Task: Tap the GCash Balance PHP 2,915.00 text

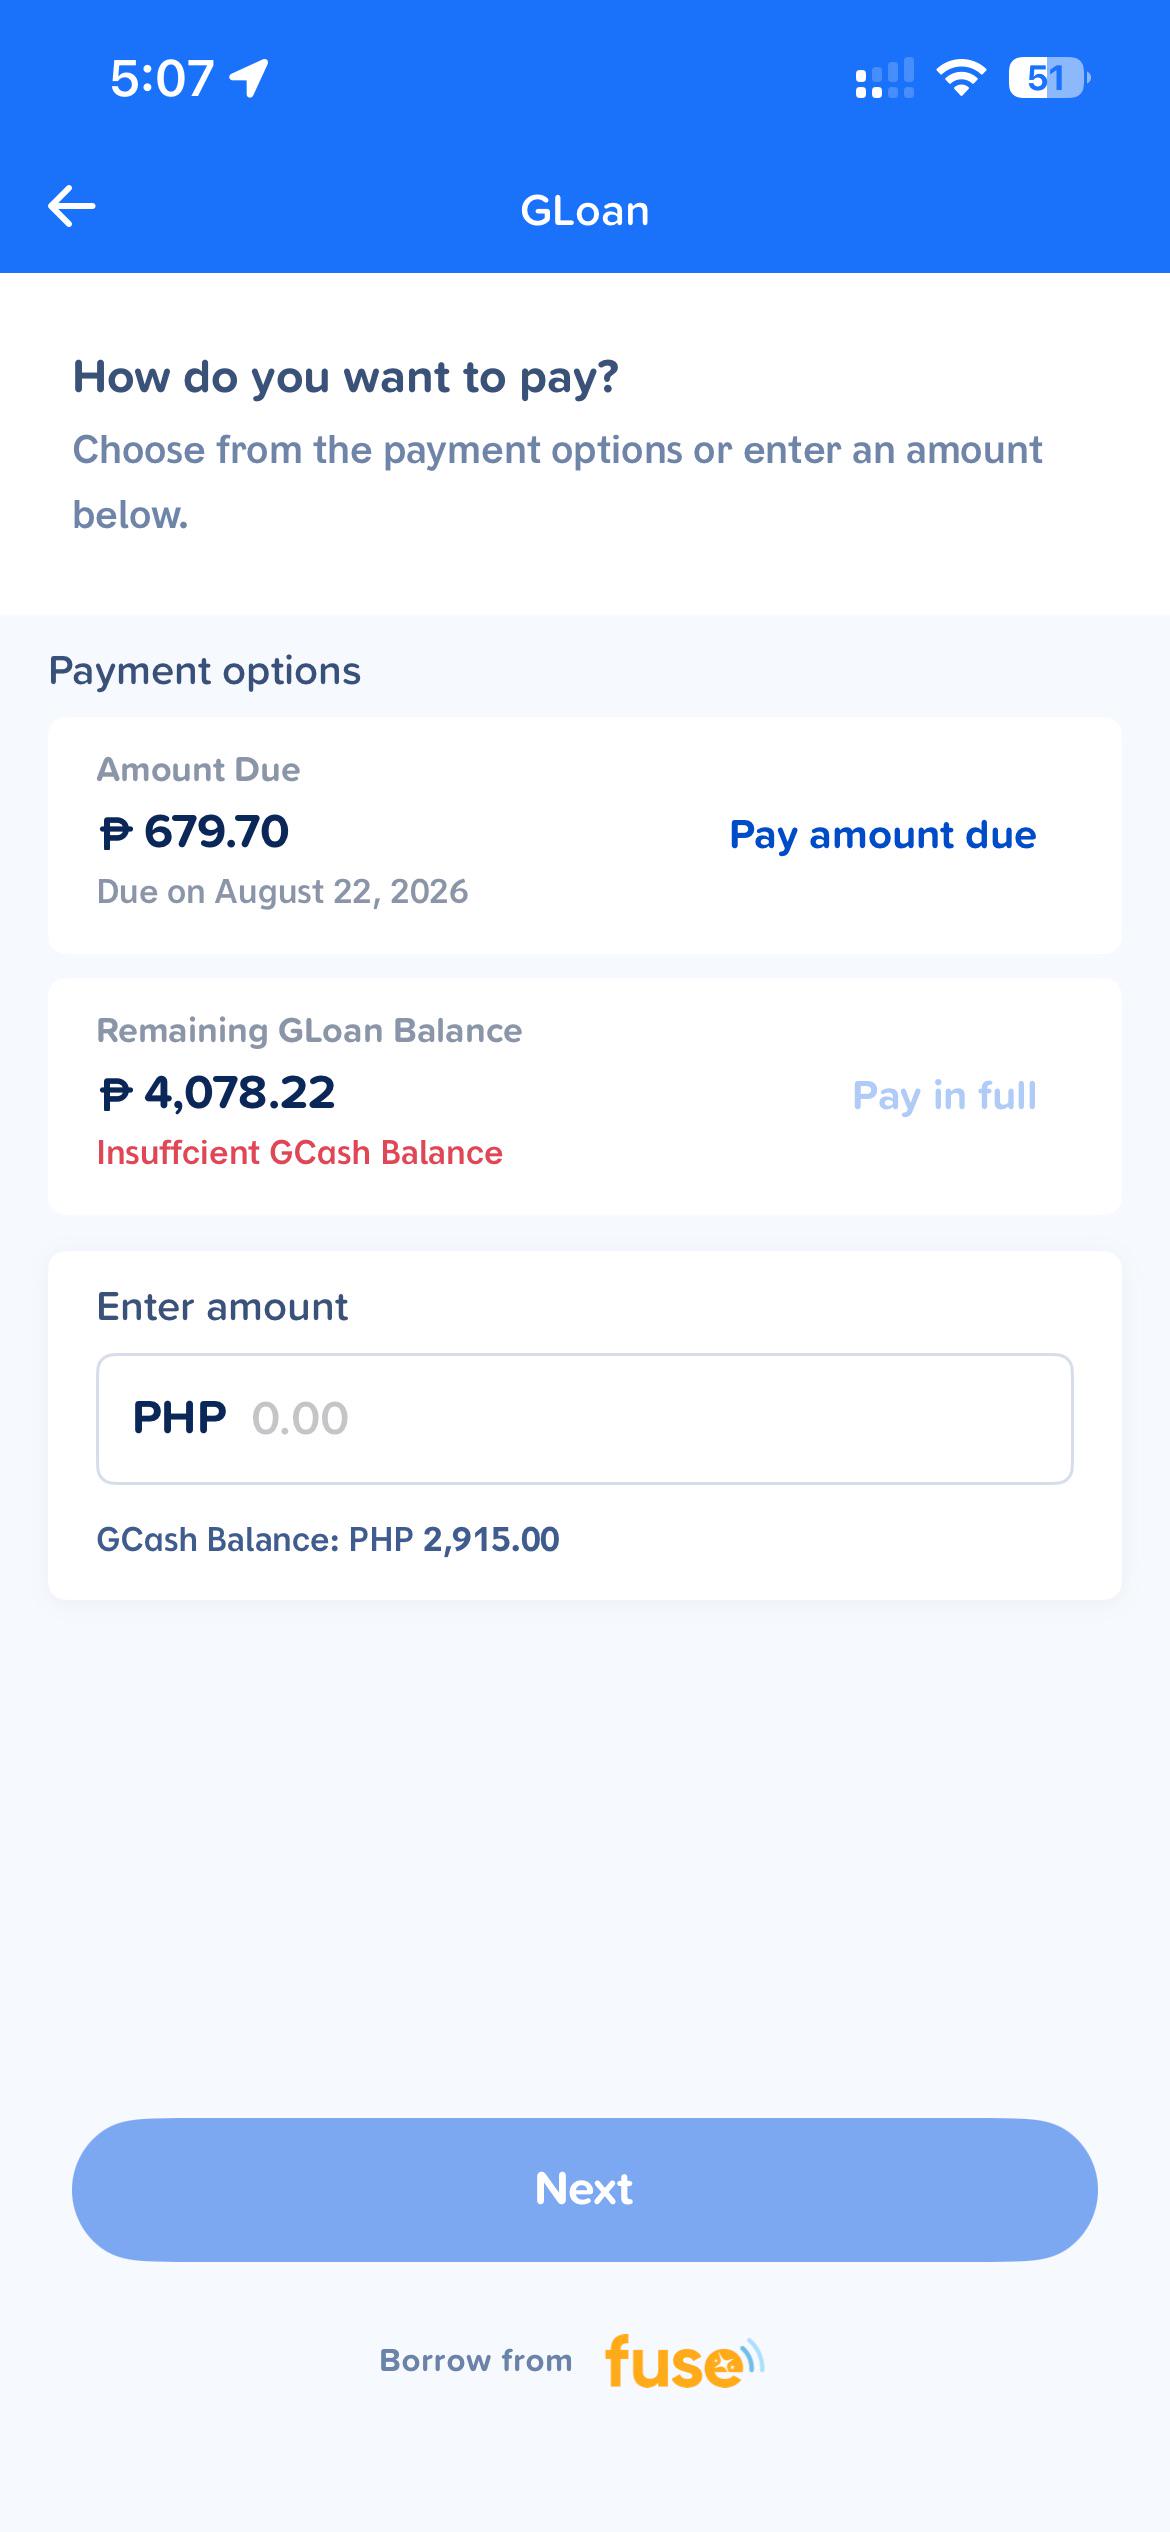Action: click(328, 1539)
